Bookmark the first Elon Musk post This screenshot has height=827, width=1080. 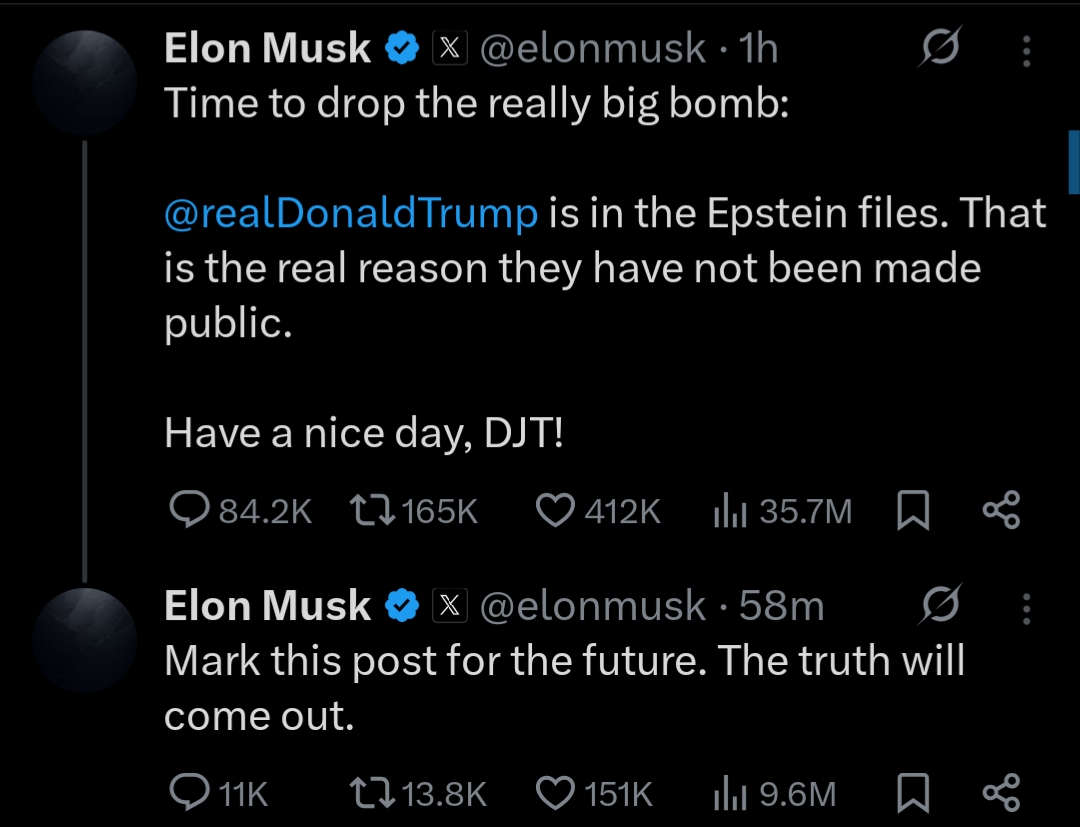pyautogui.click(x=911, y=512)
